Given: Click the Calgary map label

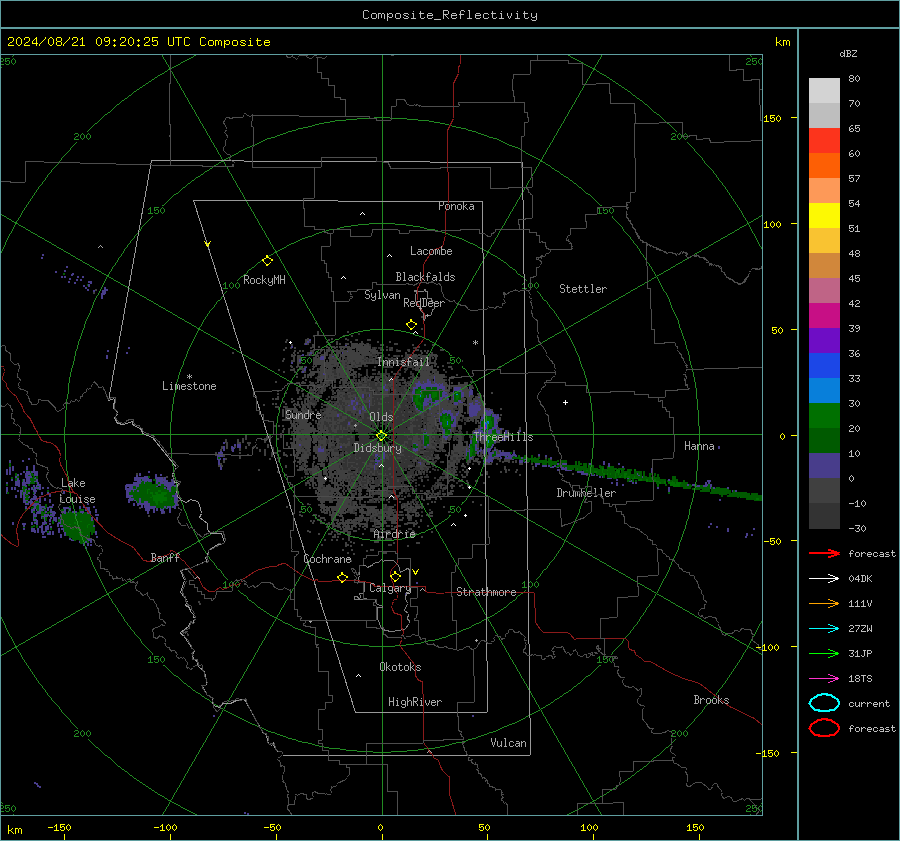Looking at the screenshot, I should point(390,588).
